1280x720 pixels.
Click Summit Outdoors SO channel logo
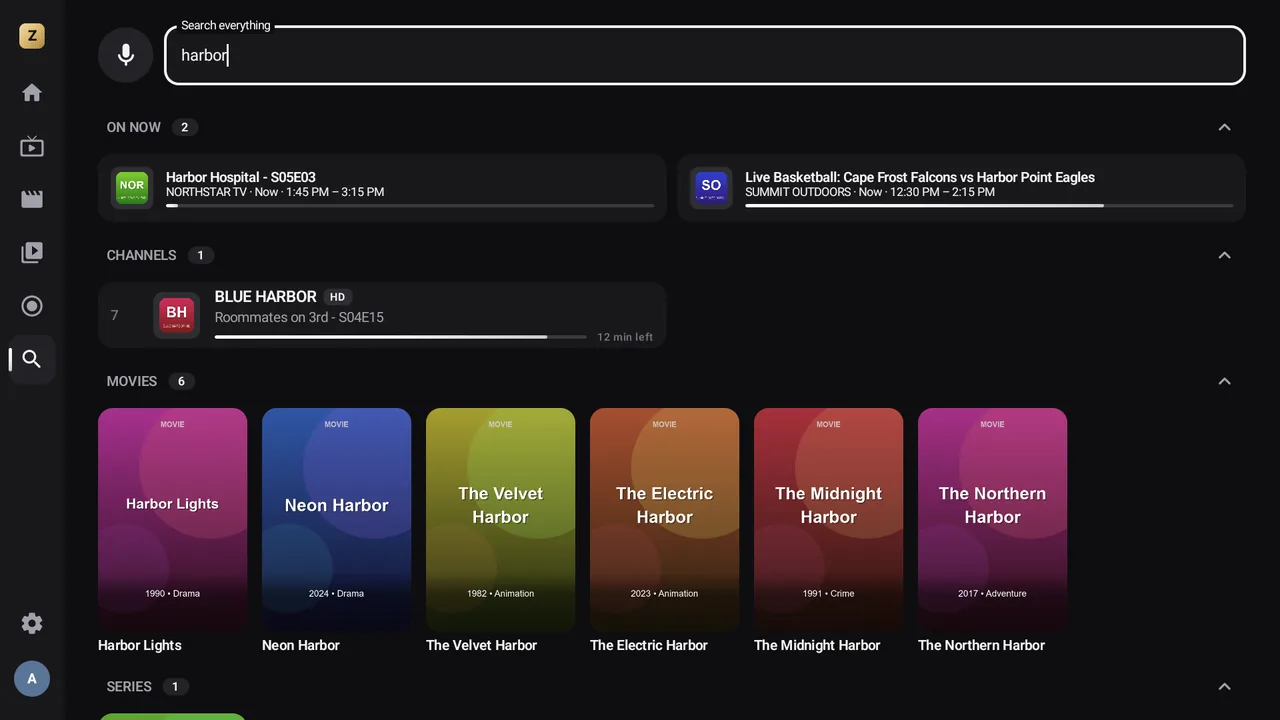pyautogui.click(x=711, y=187)
